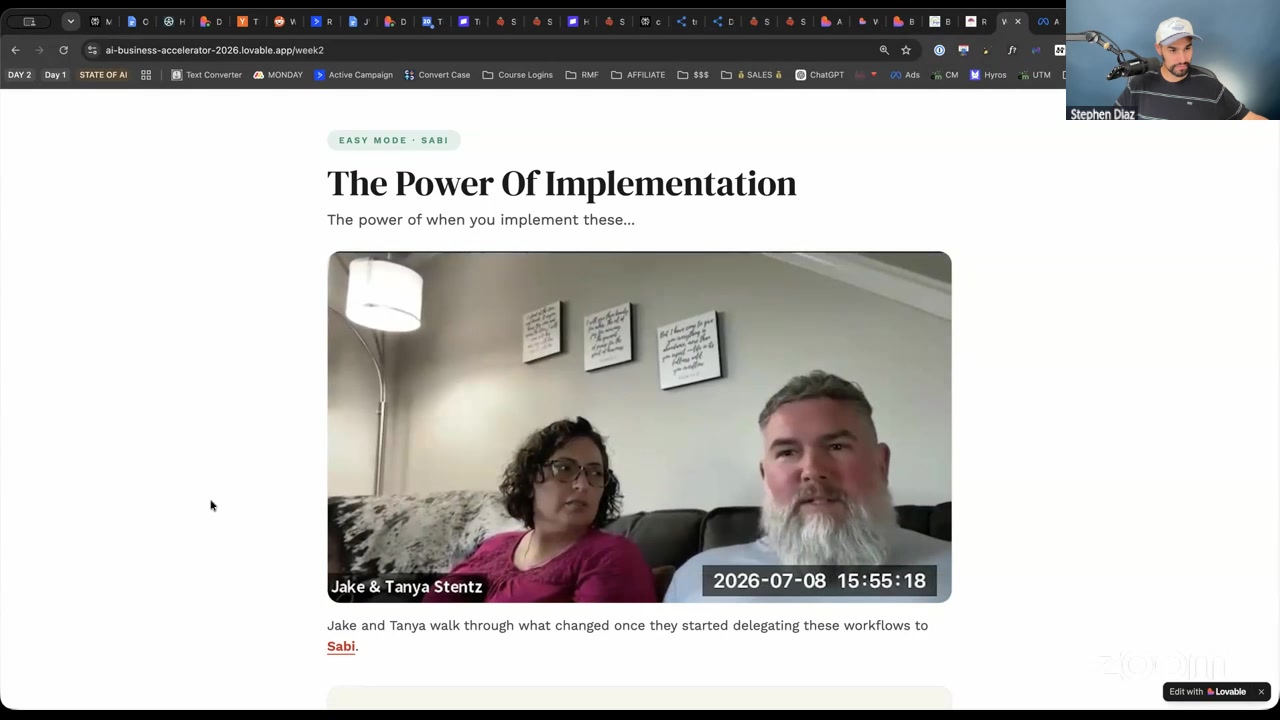Open the zoom magnifier icon in address bar

pyautogui.click(x=884, y=50)
